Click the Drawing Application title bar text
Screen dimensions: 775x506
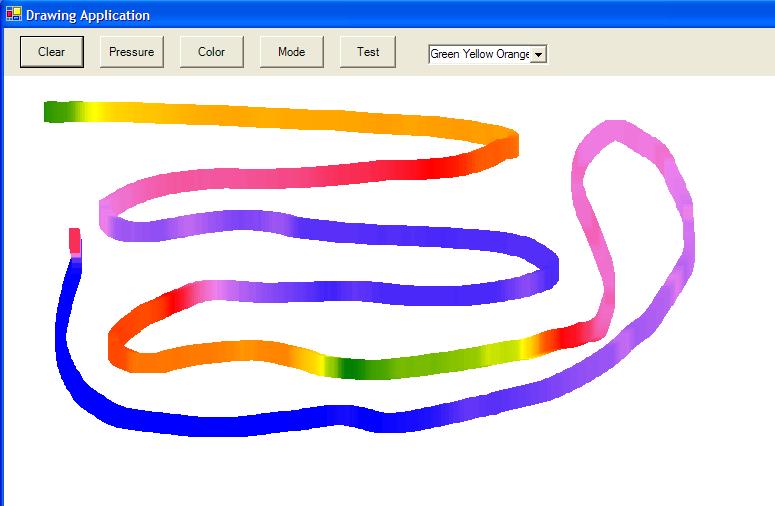pyautogui.click(x=88, y=15)
